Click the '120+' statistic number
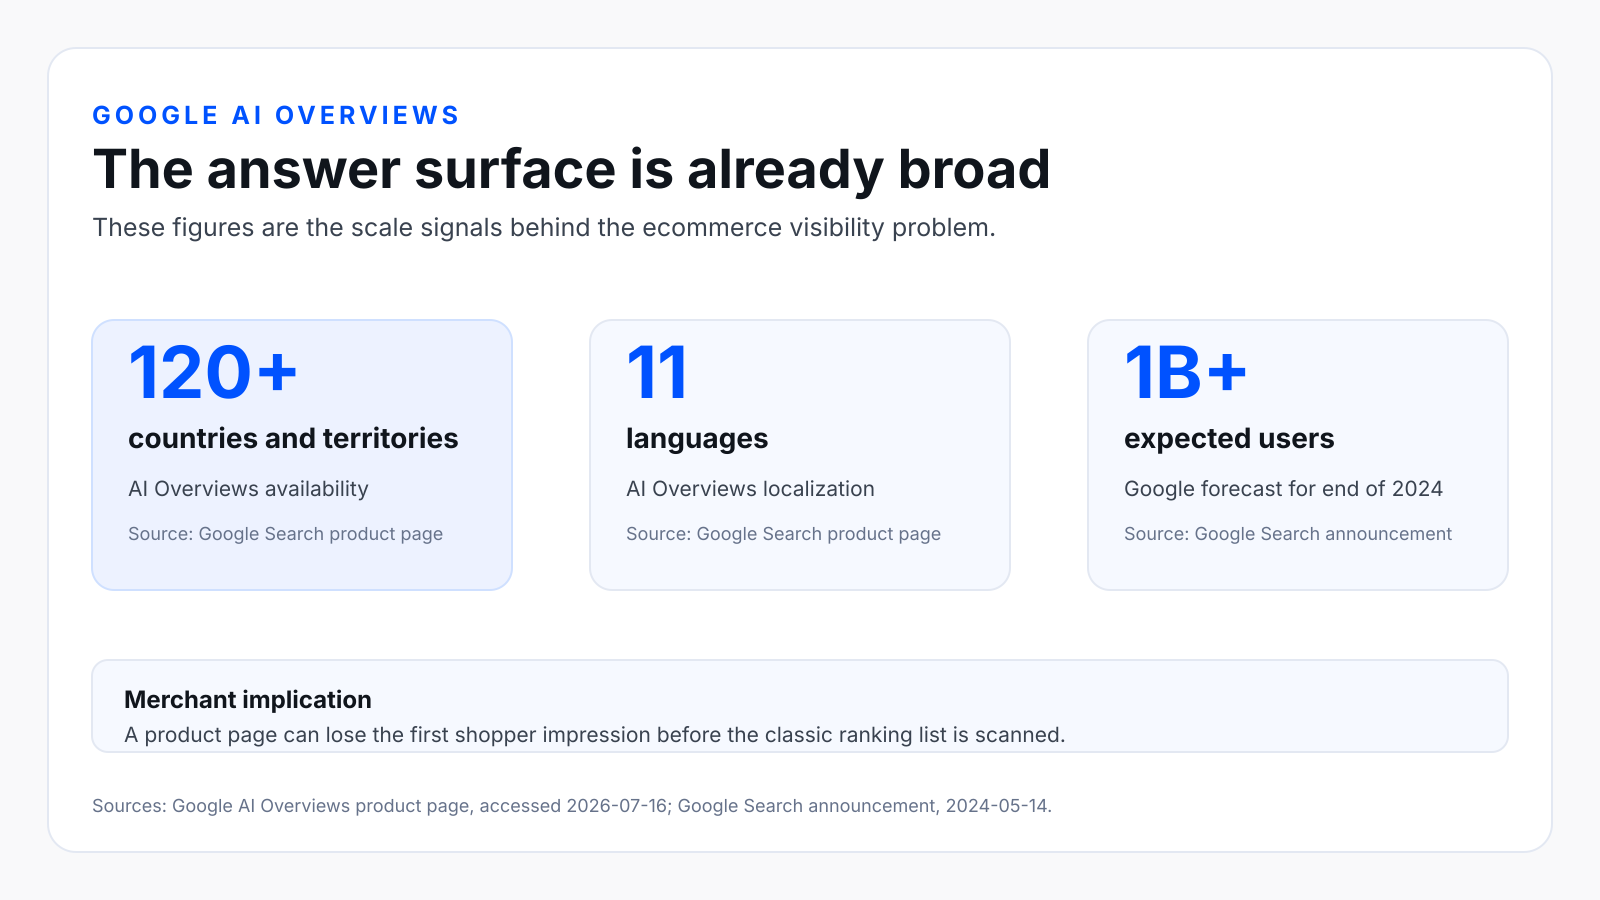 pyautogui.click(x=213, y=373)
